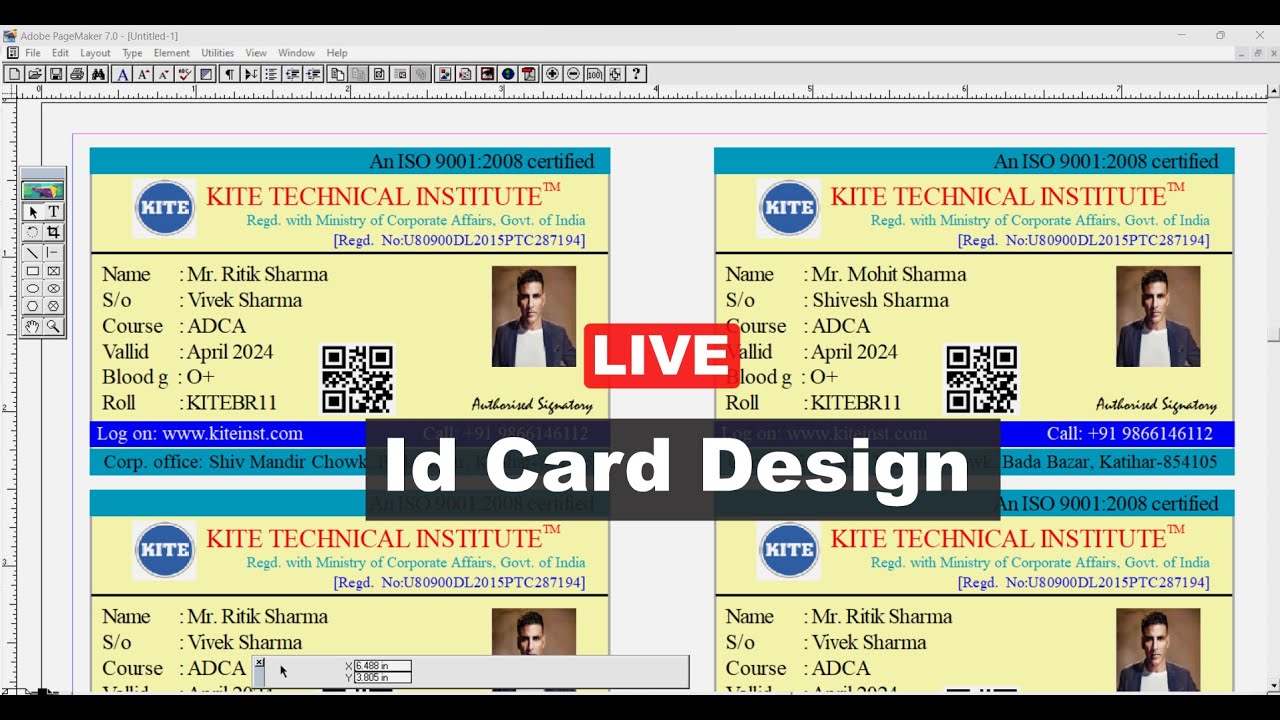Select the photo on Mohit Sharma's card
This screenshot has width=1280, height=720.
(1158, 316)
